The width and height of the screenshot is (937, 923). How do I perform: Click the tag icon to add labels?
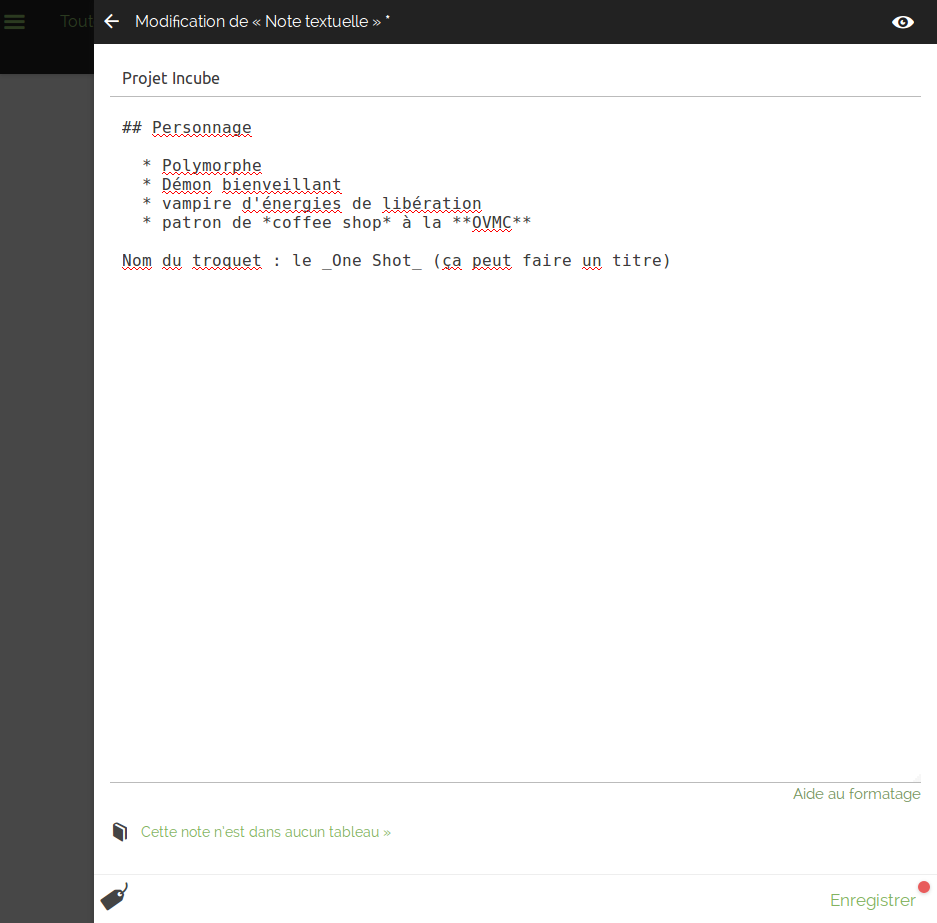point(114,897)
